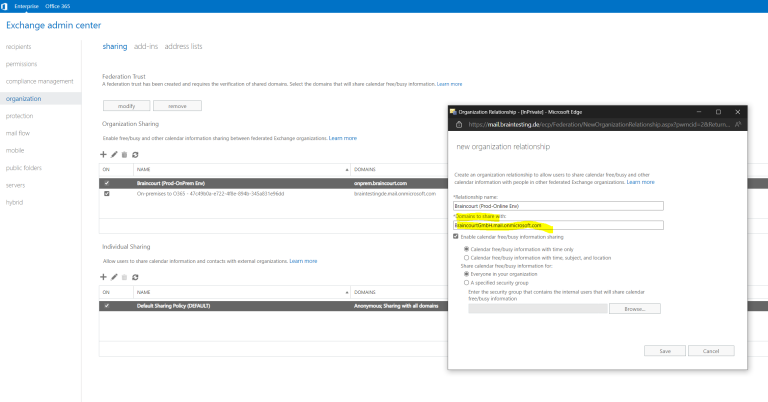
Task: Open the add-ins tab
Action: (x=146, y=47)
